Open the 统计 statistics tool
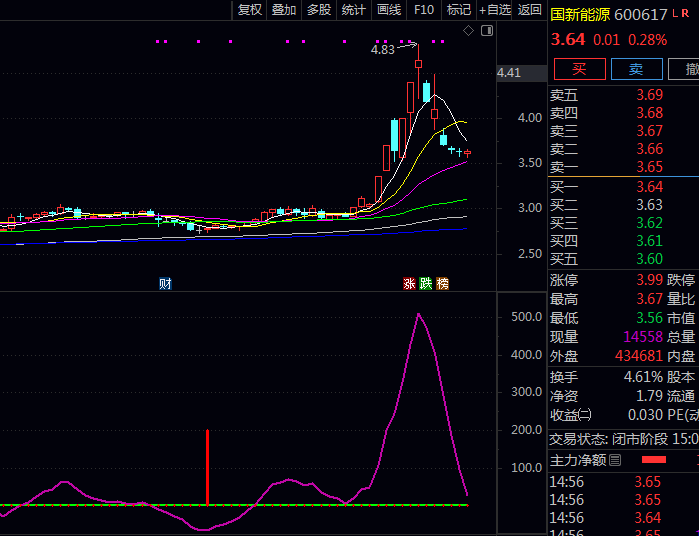699x536 pixels. point(354,10)
